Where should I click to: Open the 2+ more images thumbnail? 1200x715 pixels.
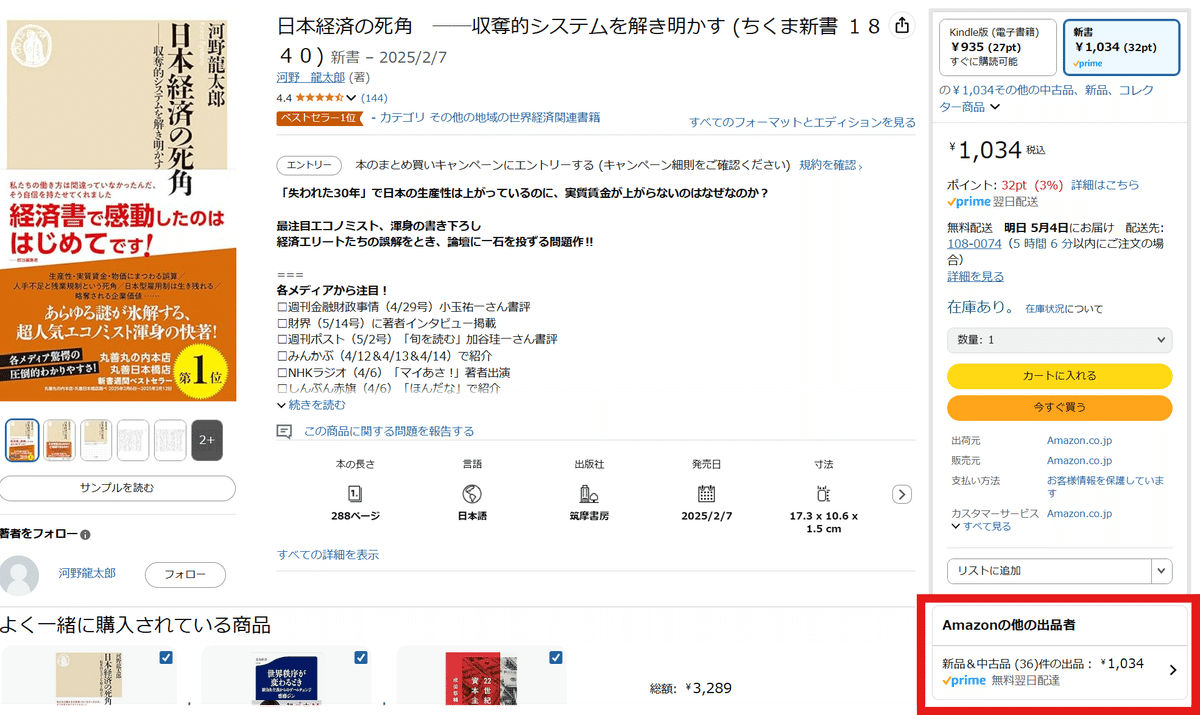coord(207,440)
